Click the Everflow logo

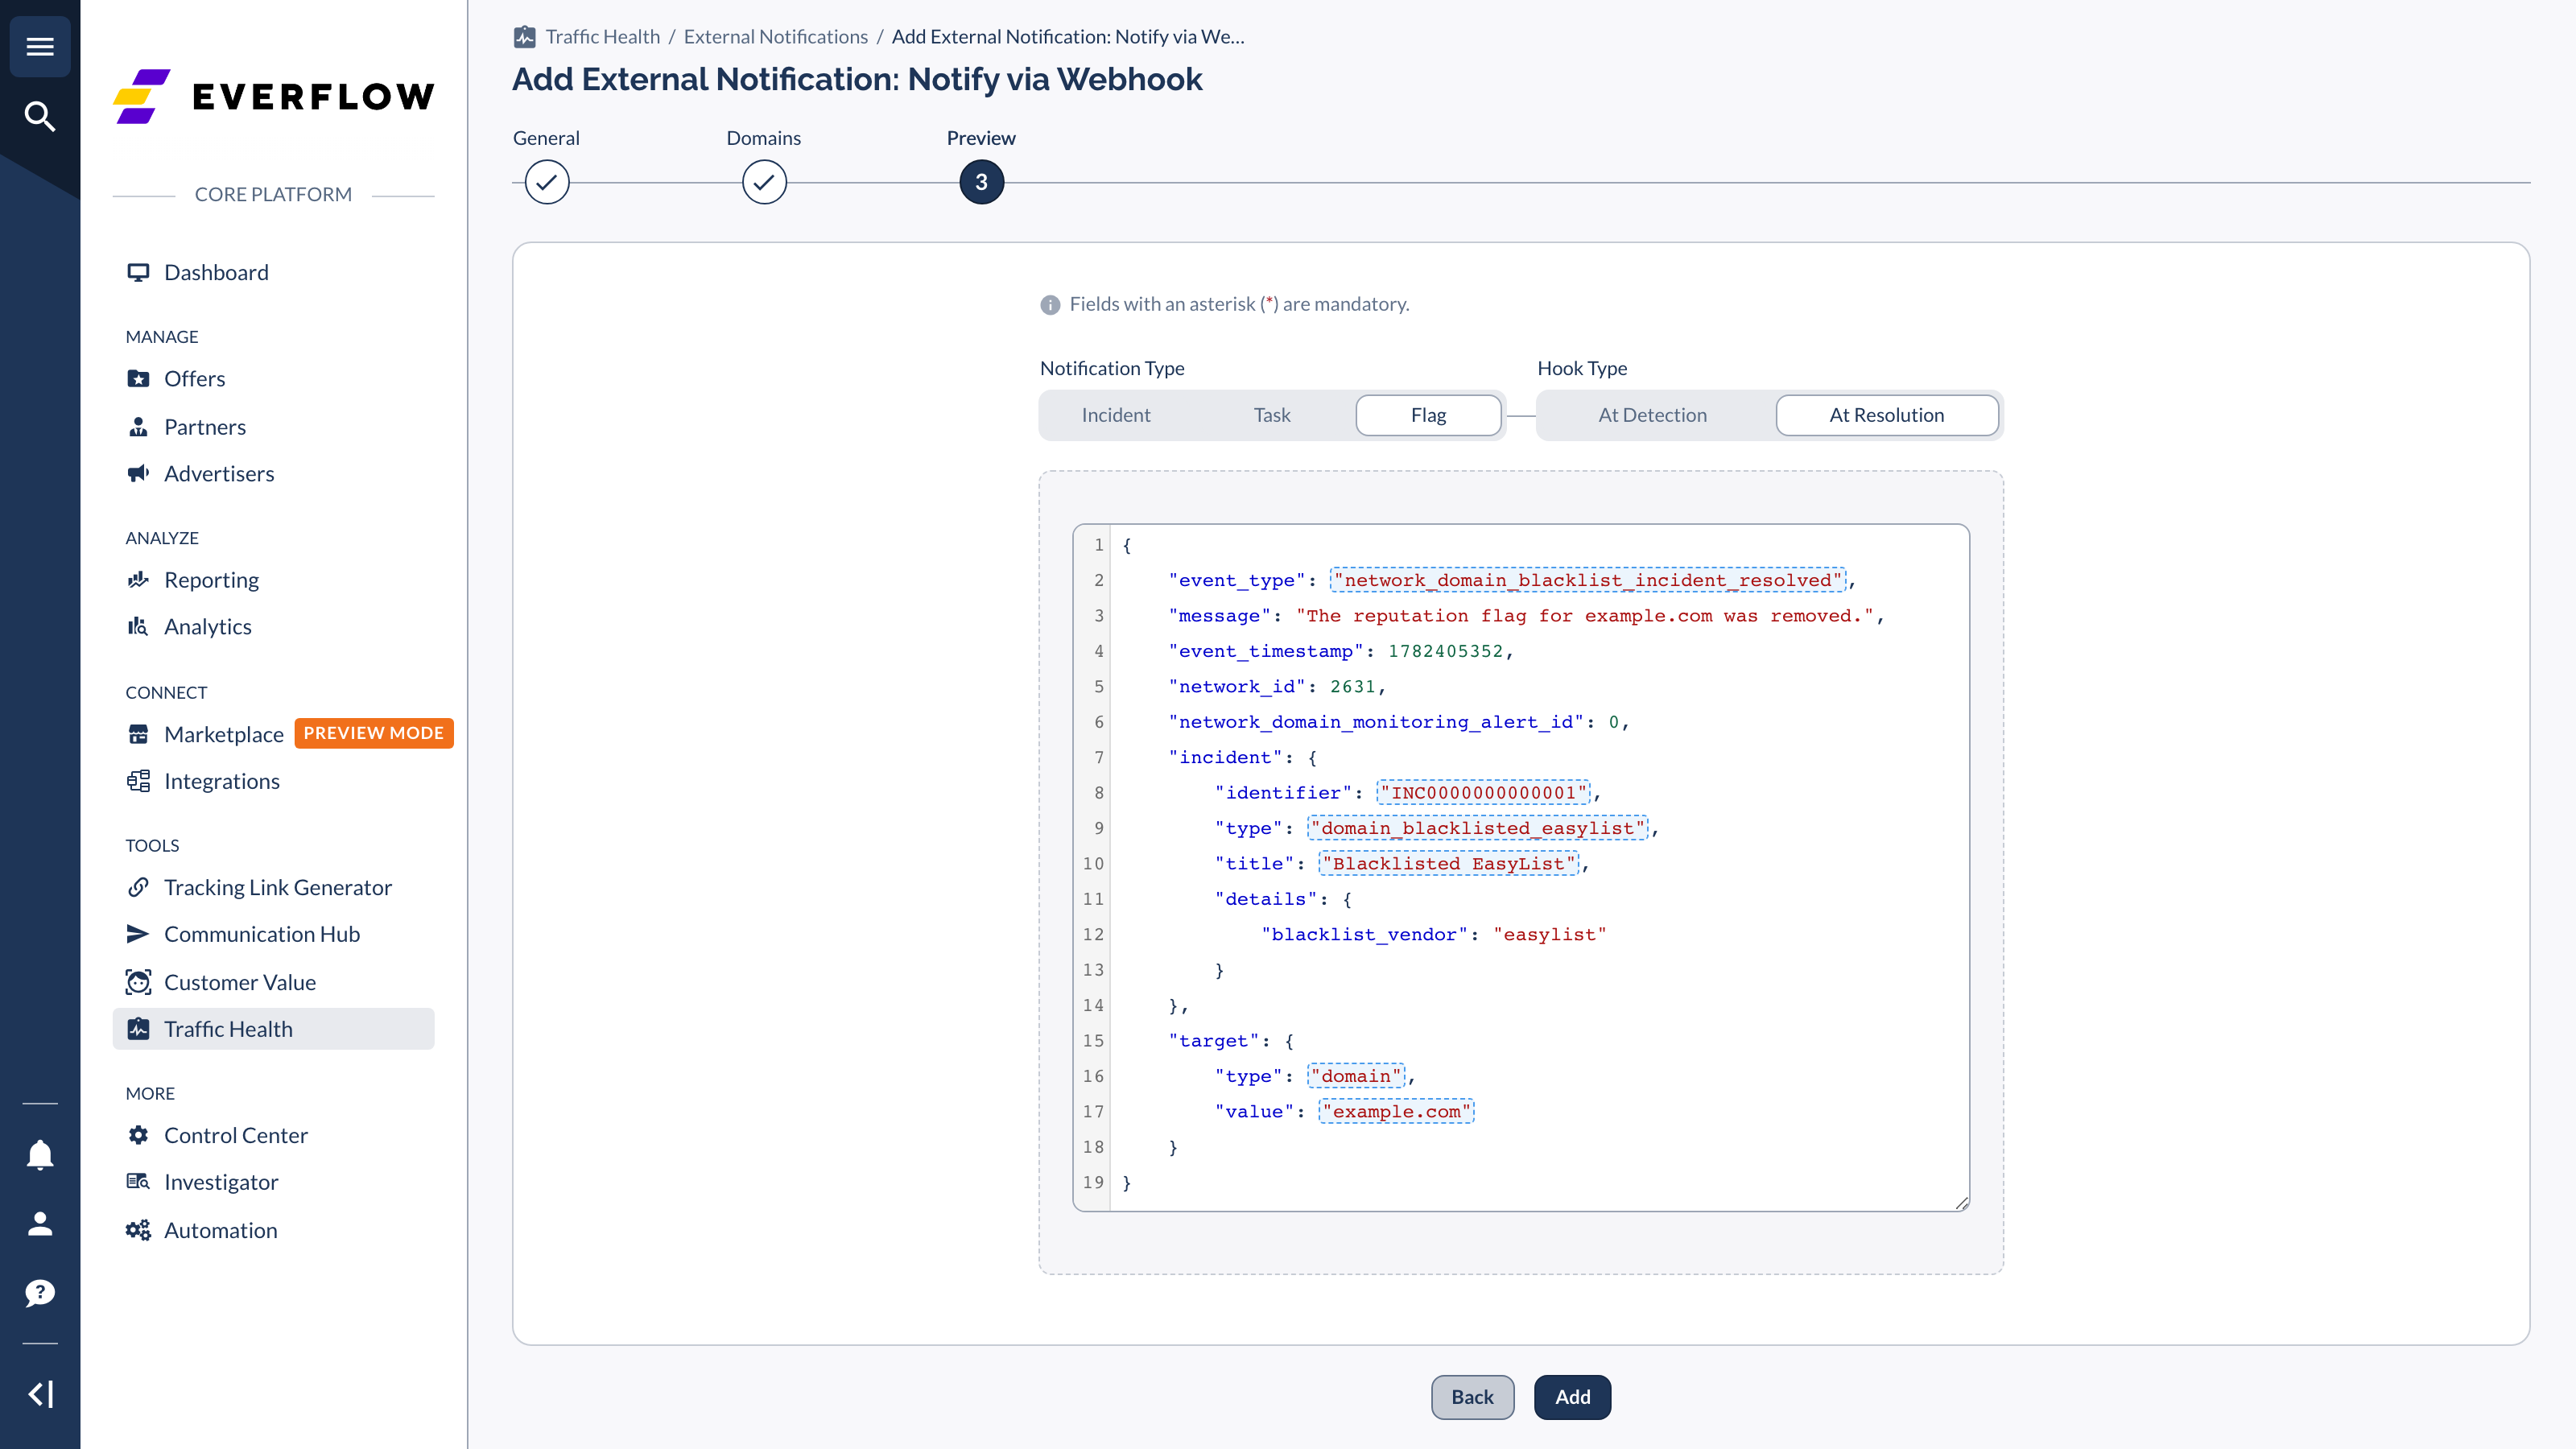tap(274, 97)
